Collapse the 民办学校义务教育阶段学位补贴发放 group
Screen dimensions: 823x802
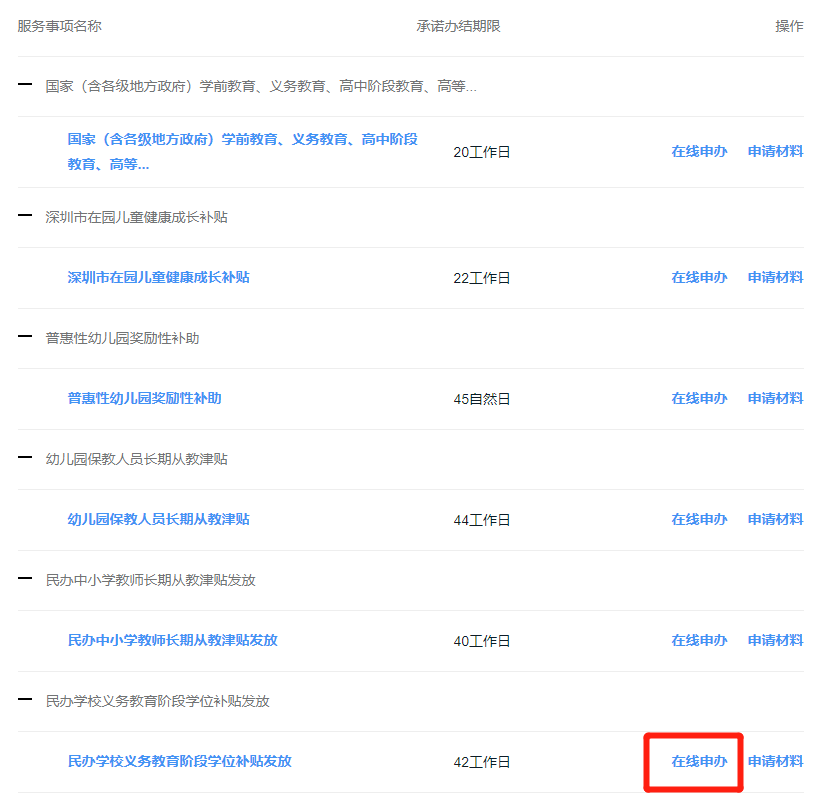coord(25,699)
